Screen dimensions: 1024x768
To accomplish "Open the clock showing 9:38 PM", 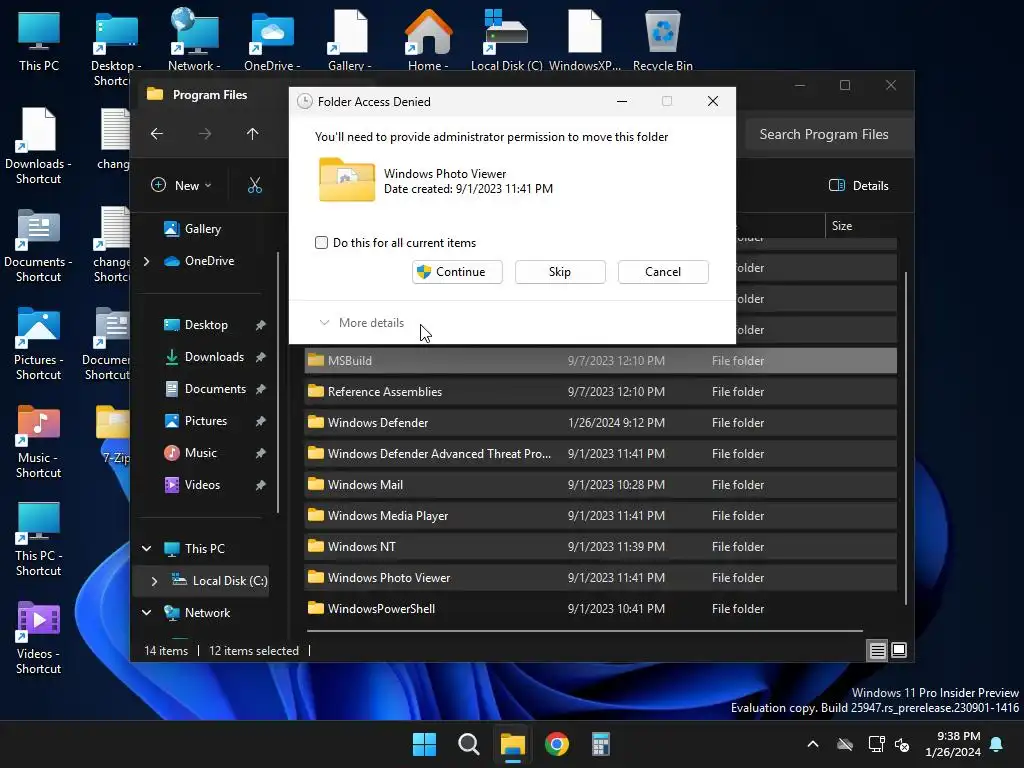I will (953, 744).
